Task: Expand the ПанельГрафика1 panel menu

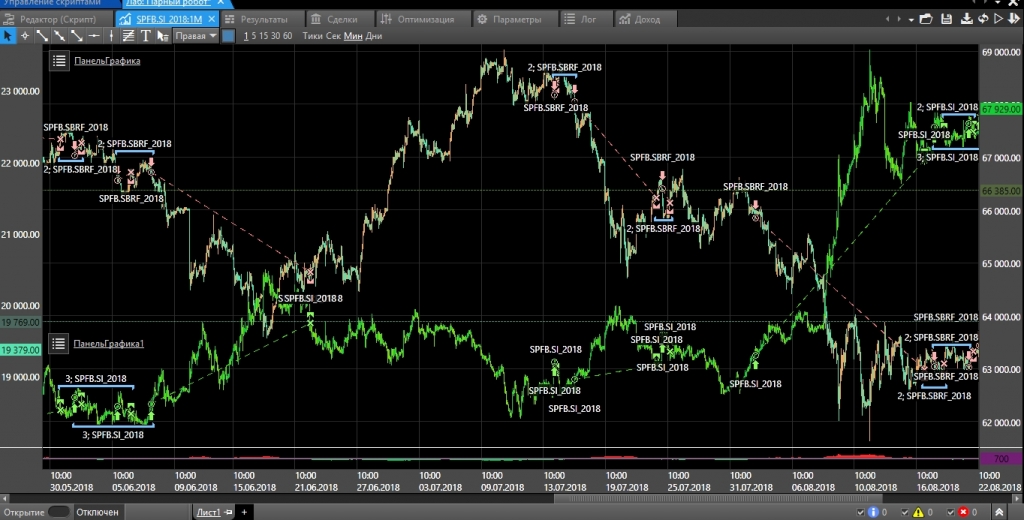Action: pyautogui.click(x=59, y=344)
